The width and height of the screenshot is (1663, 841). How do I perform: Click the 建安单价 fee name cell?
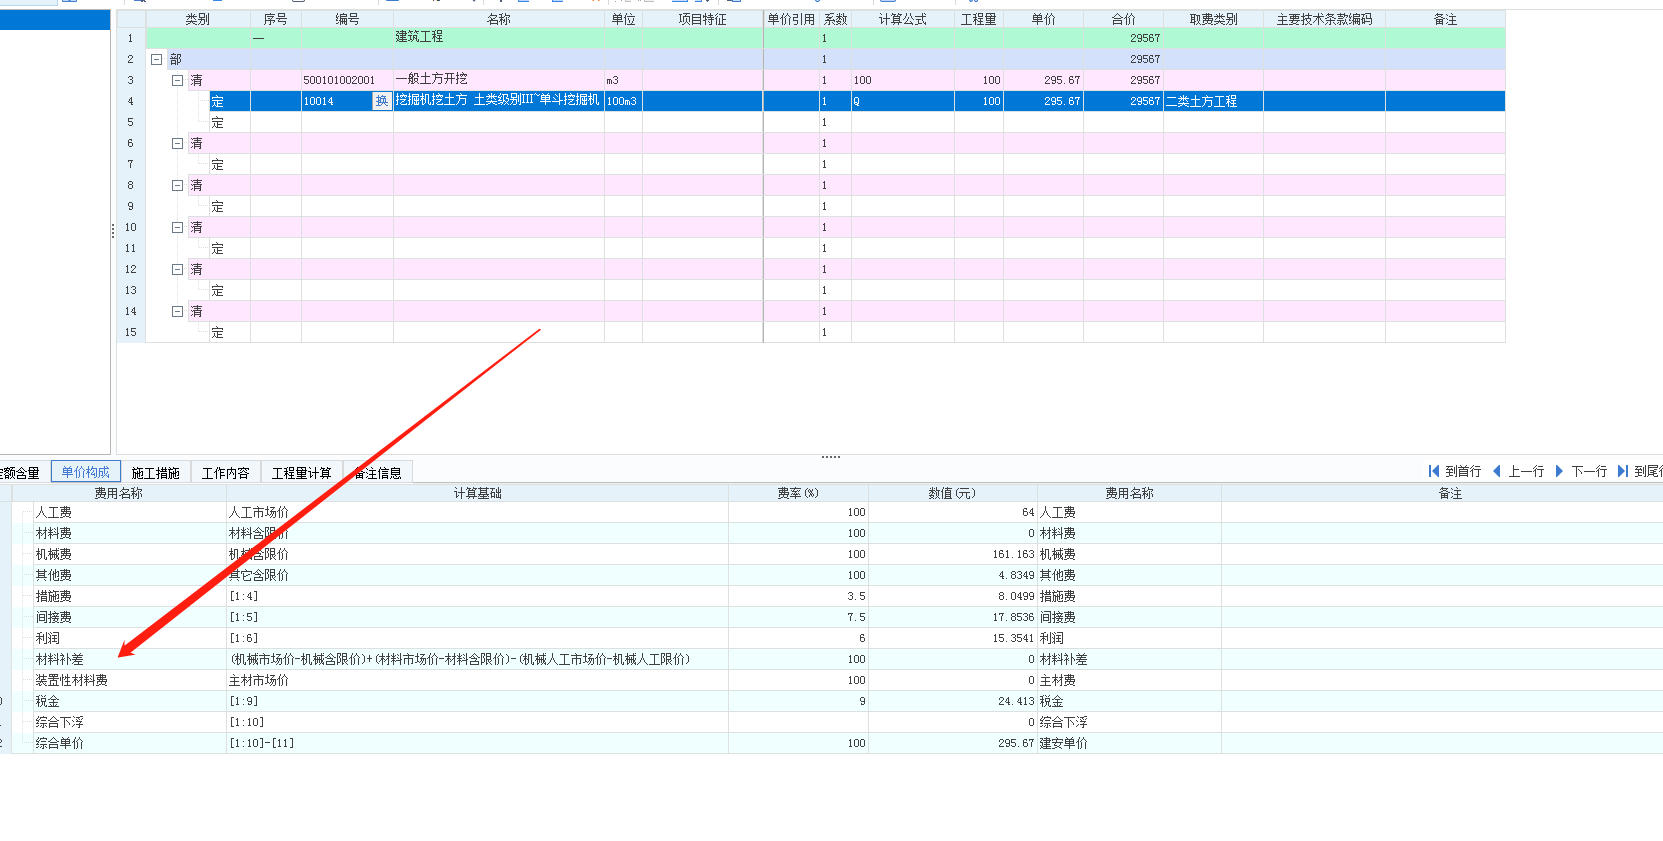pyautogui.click(x=1129, y=743)
